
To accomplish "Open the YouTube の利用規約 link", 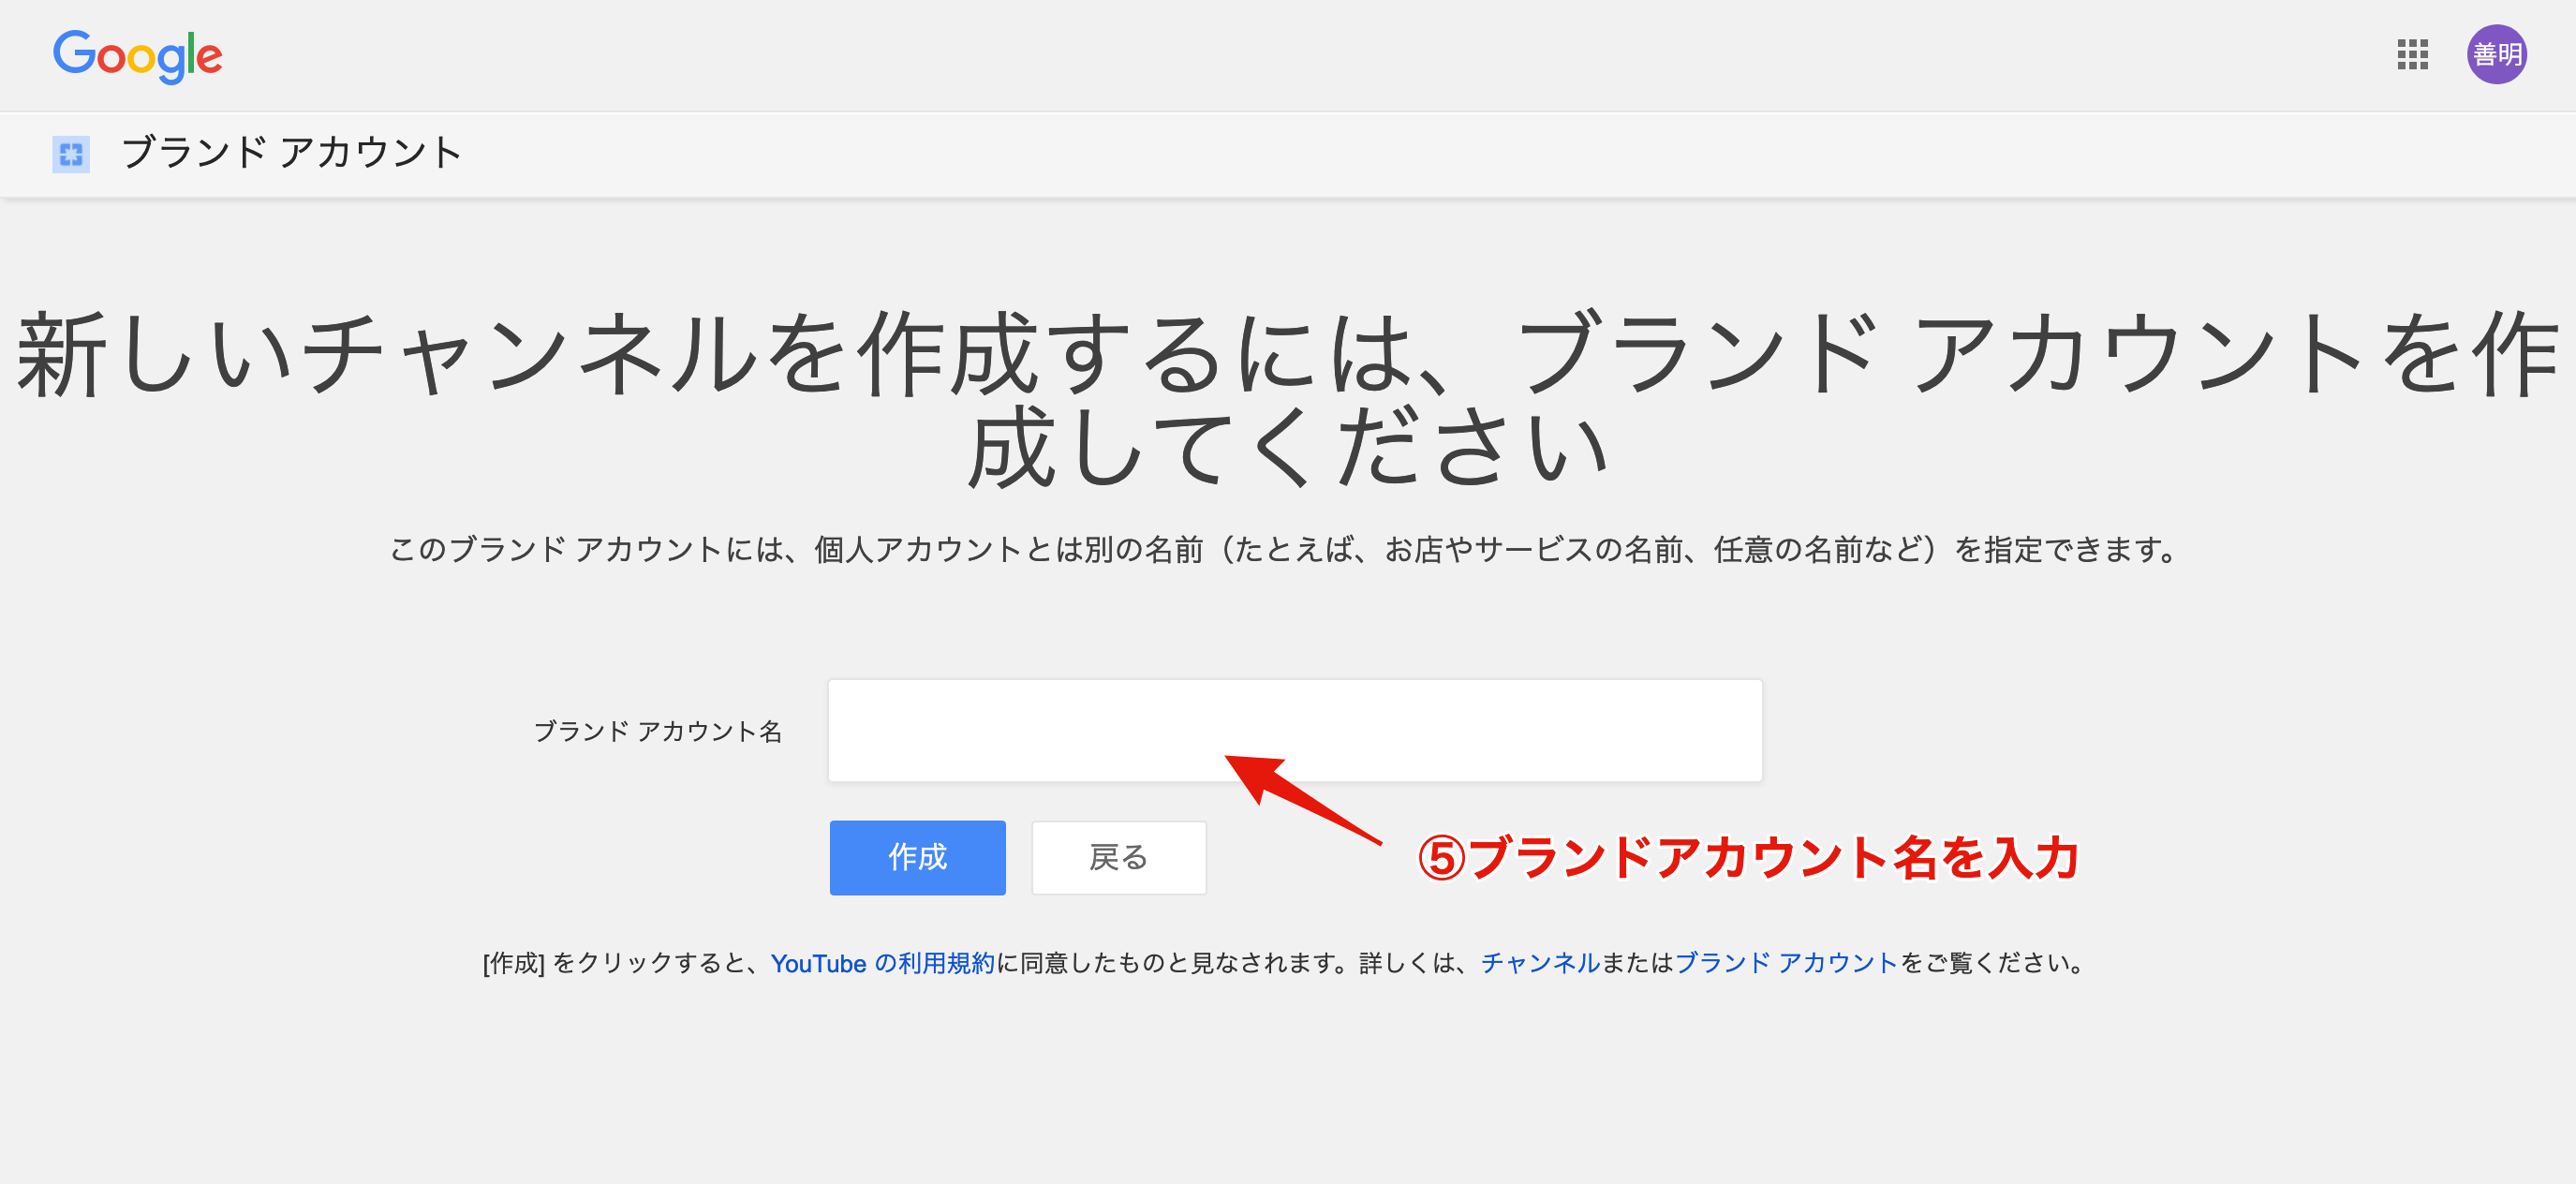I will click(x=882, y=962).
